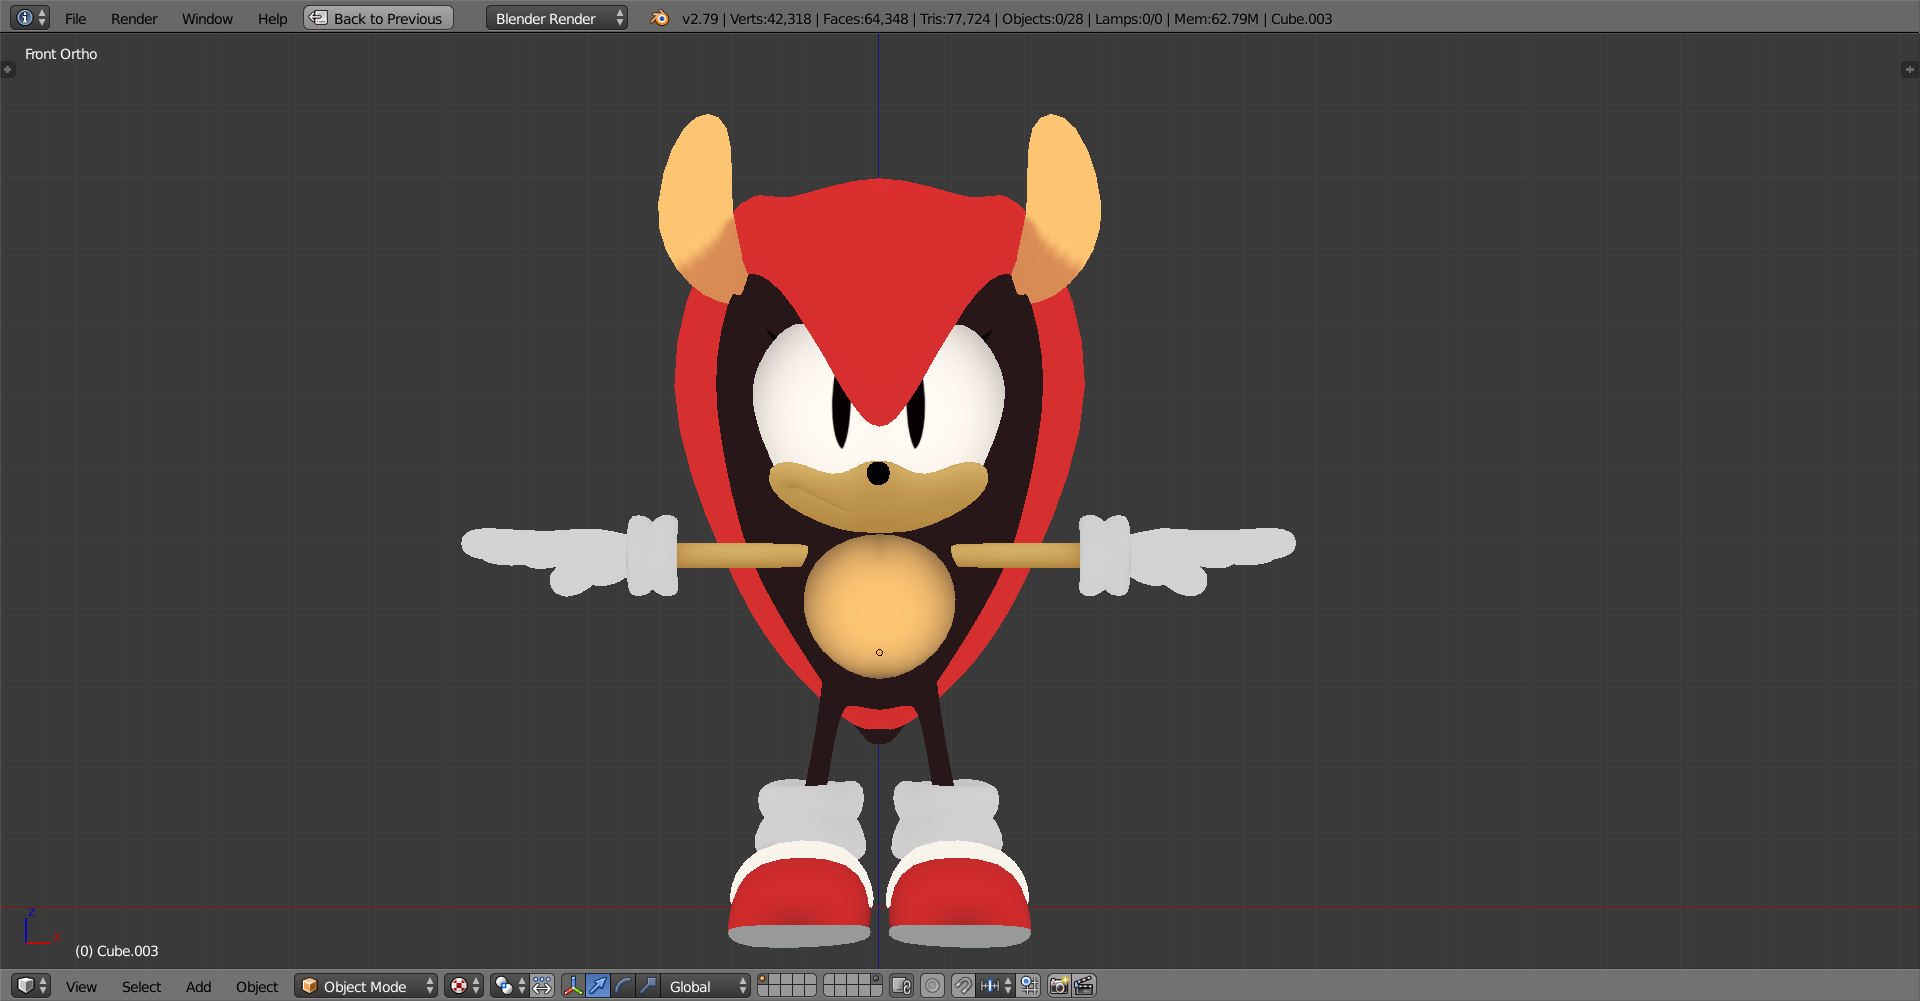Click the last layer button in the right layer grid
Viewport: 1920px width, 1001px height.
(876, 992)
